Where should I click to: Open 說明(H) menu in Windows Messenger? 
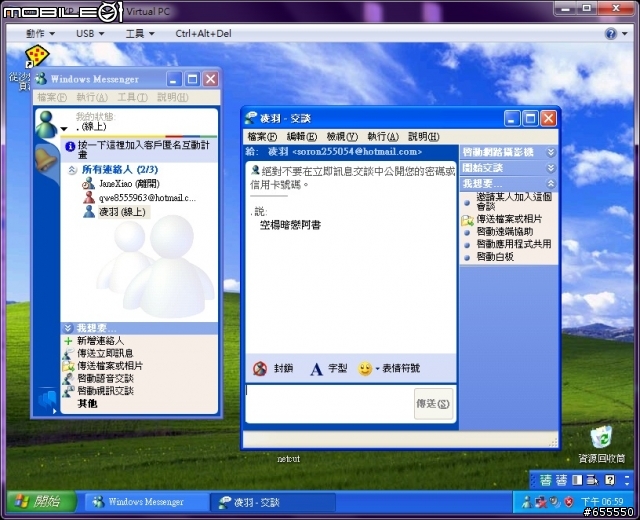(x=173, y=97)
